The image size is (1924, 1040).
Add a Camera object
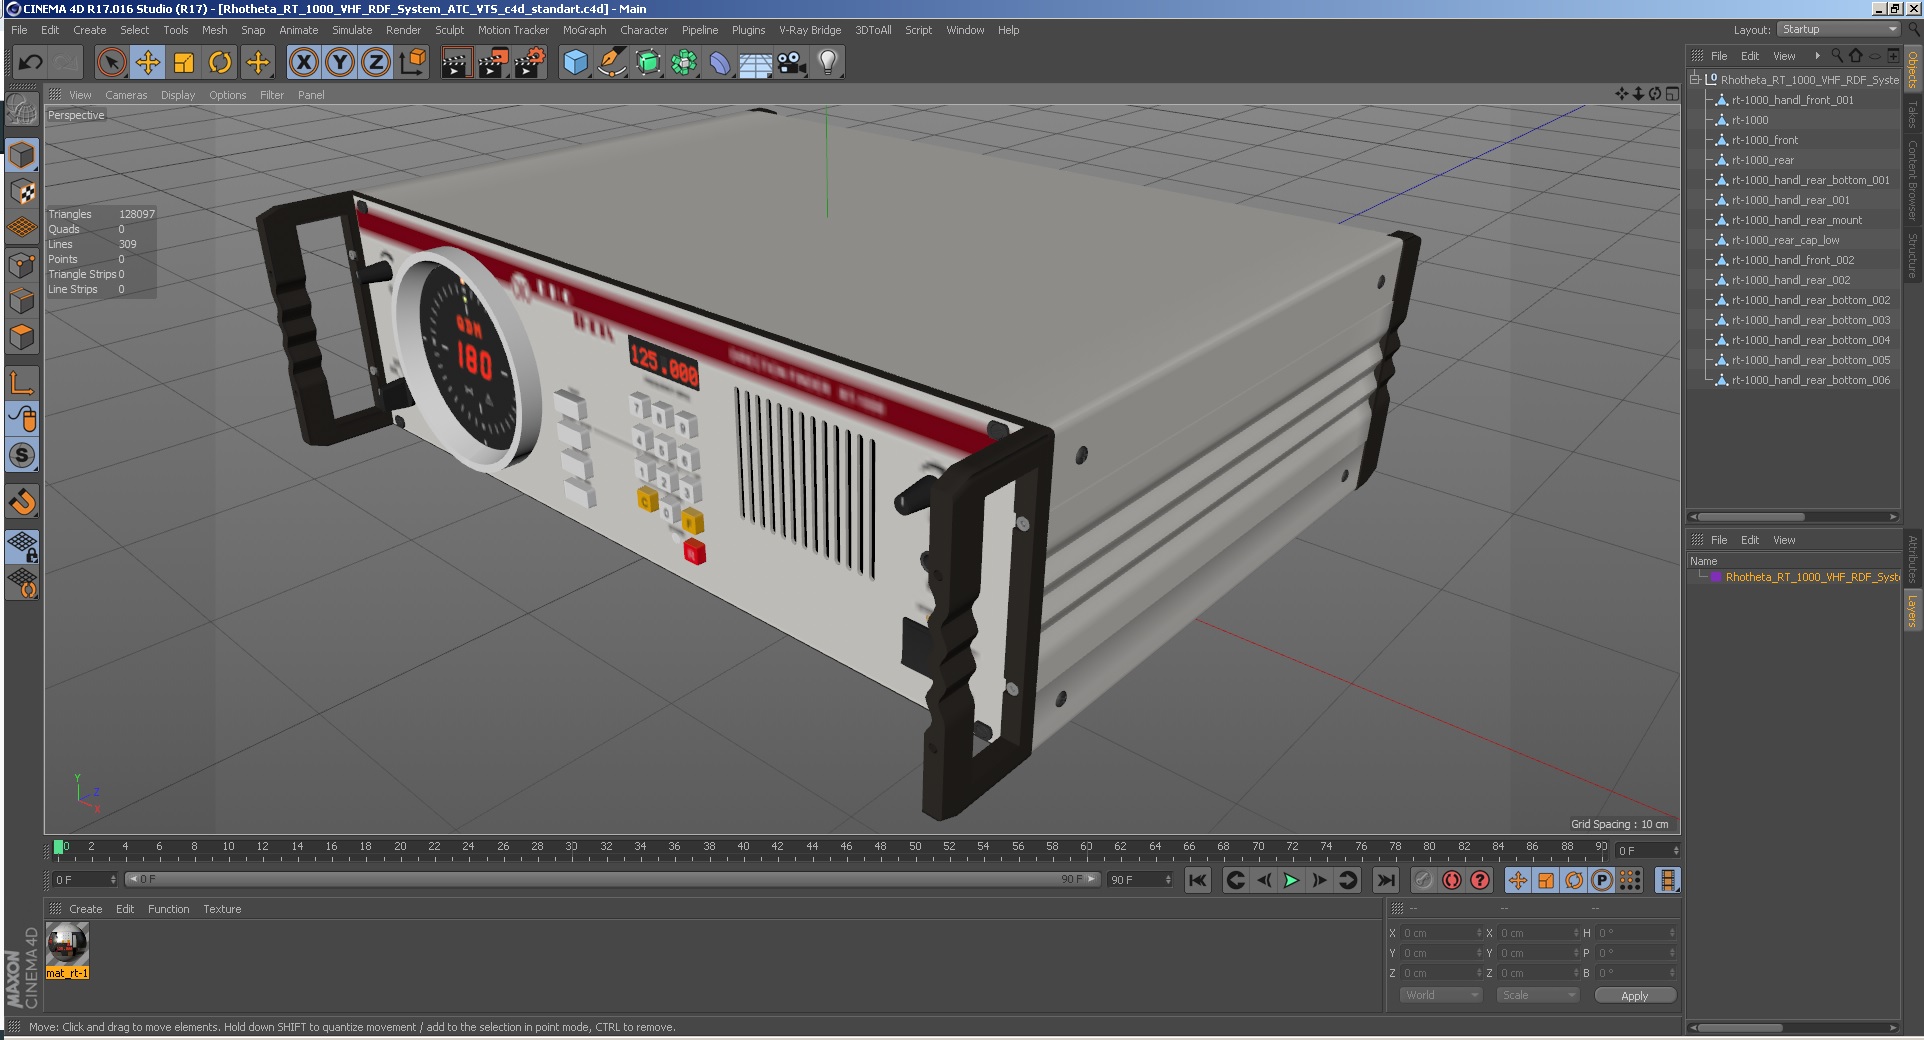point(792,63)
